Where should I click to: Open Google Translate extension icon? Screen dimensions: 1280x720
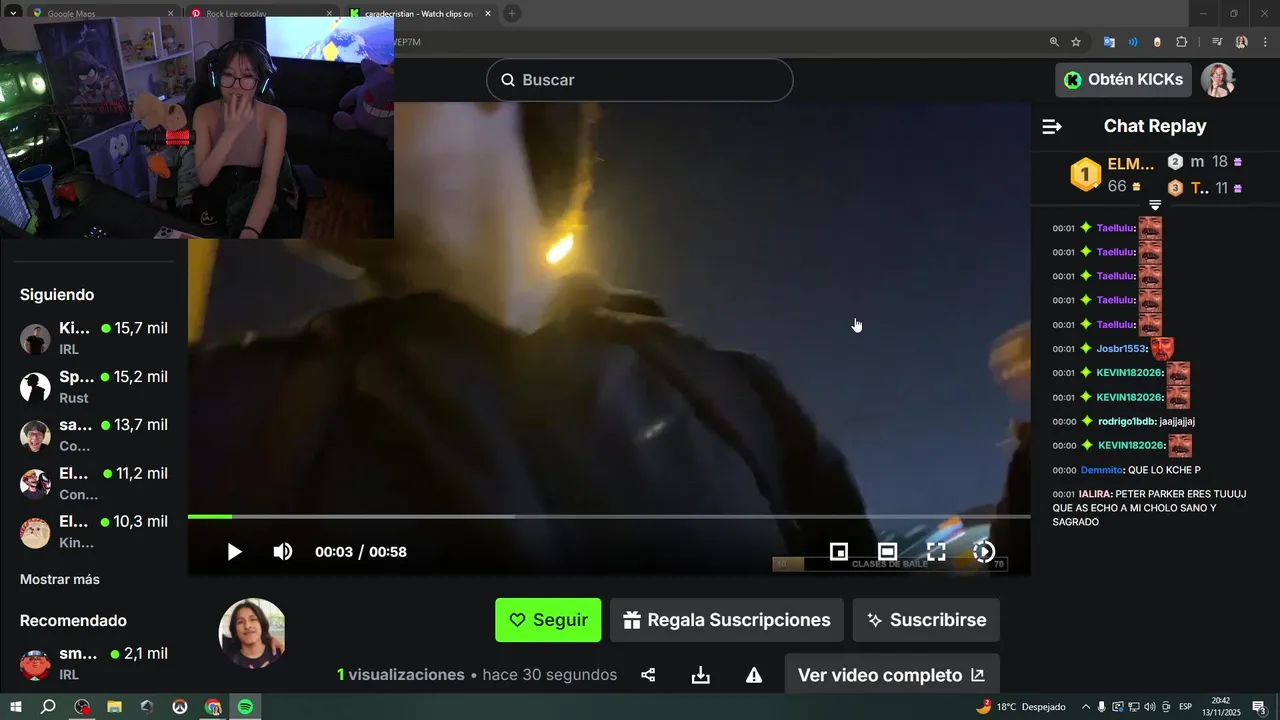[1109, 42]
